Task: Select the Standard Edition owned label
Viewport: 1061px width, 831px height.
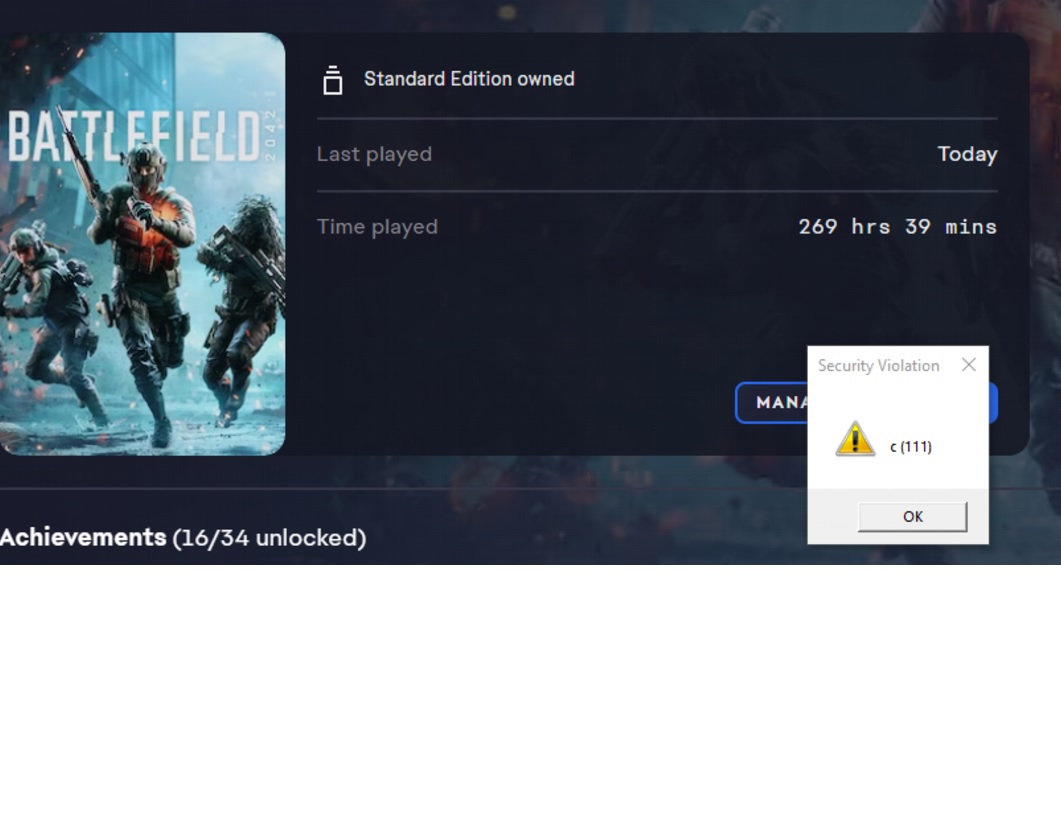Action: pos(469,79)
